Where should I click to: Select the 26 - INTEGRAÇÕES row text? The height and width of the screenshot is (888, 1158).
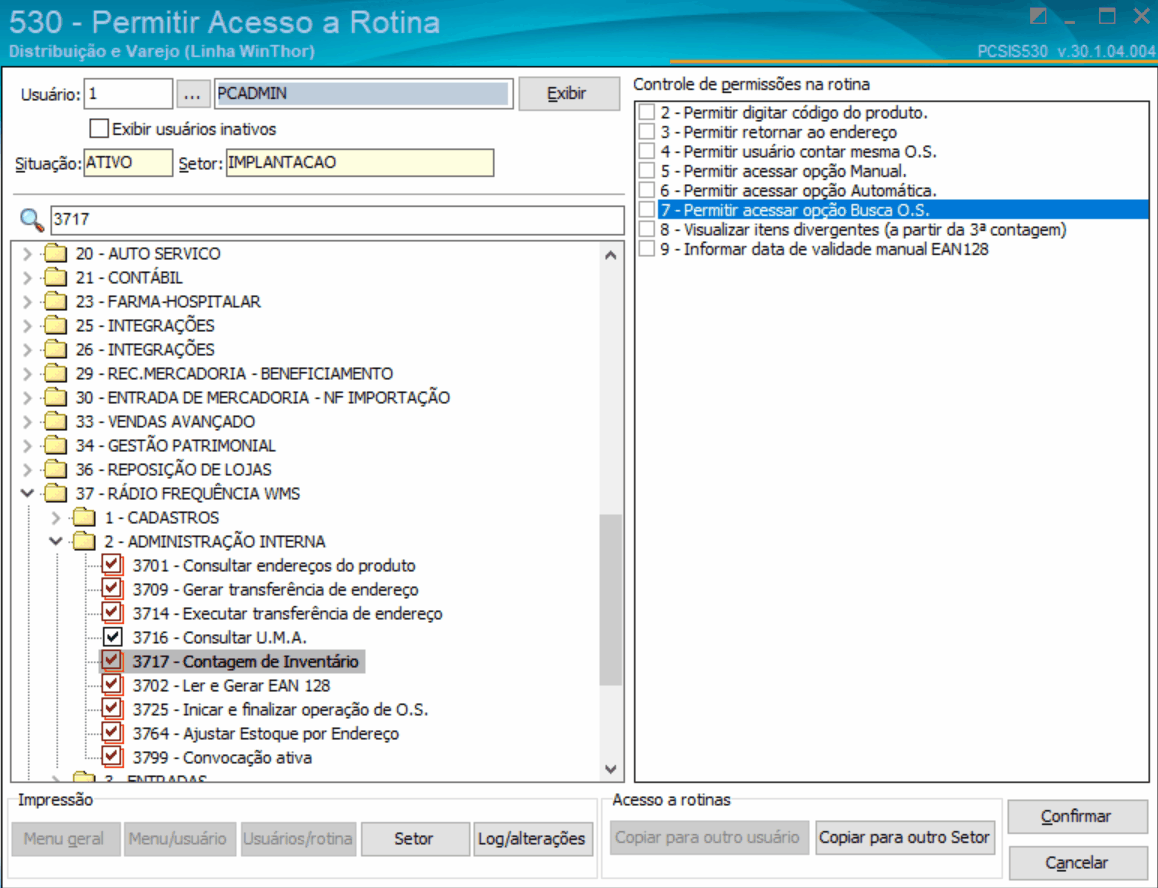click(x=145, y=349)
